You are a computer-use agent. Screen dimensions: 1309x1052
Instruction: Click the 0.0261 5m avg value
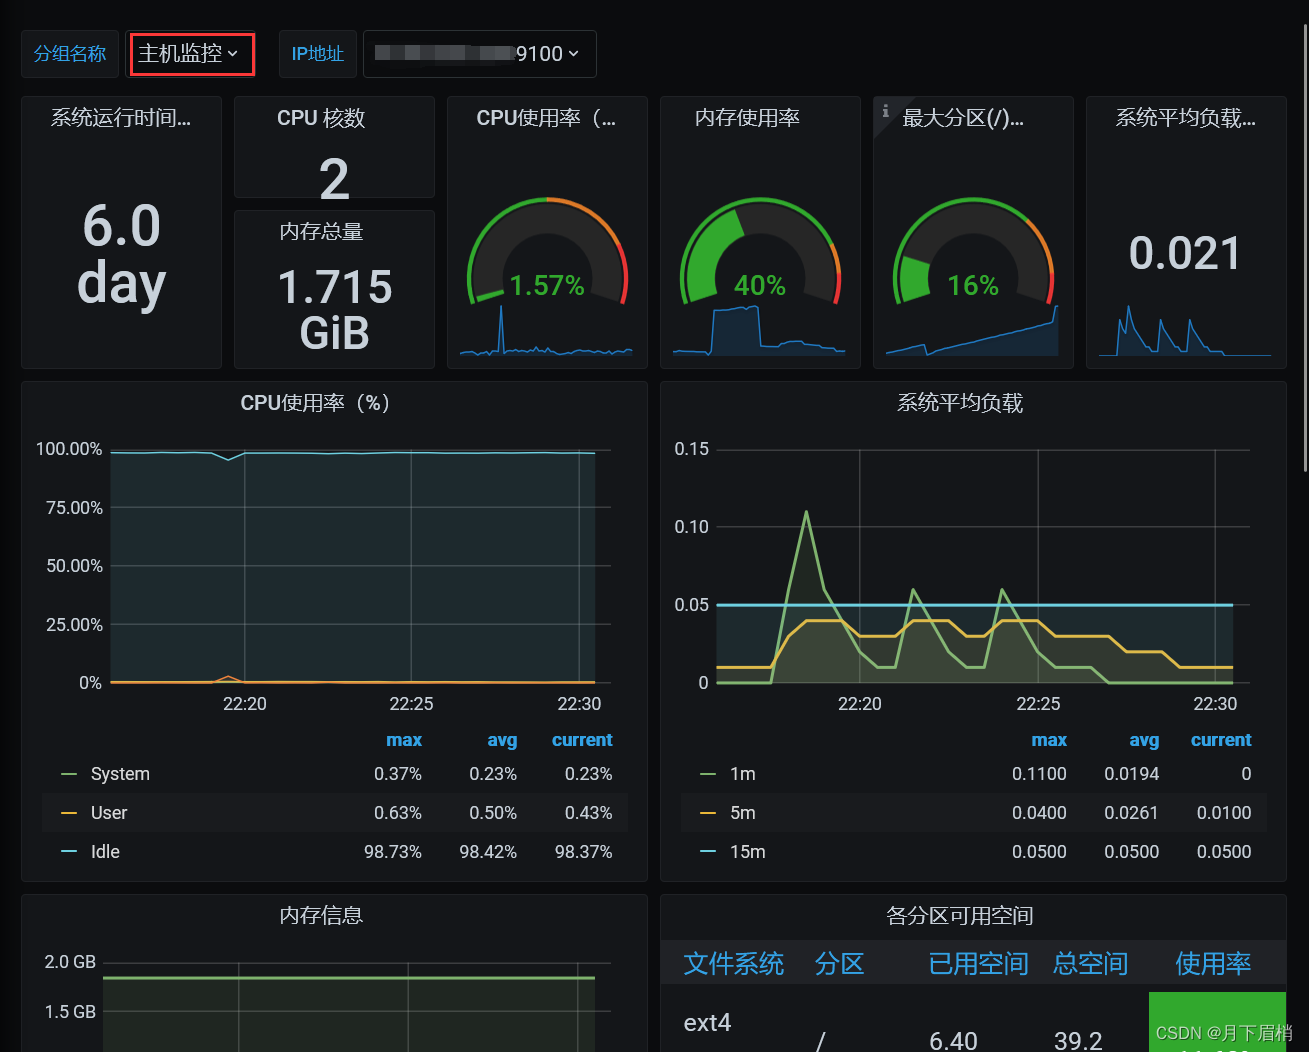click(1131, 813)
